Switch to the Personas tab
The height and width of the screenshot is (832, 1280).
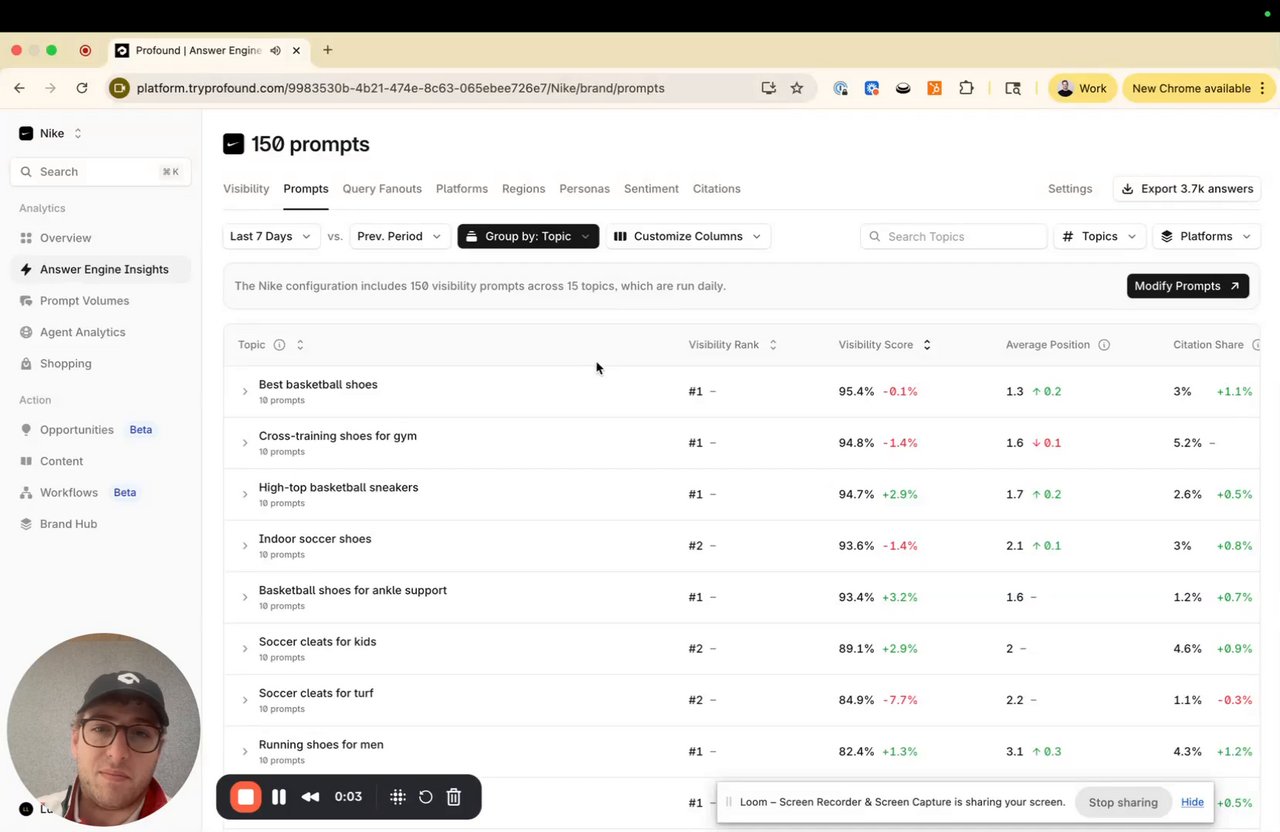pyautogui.click(x=585, y=189)
